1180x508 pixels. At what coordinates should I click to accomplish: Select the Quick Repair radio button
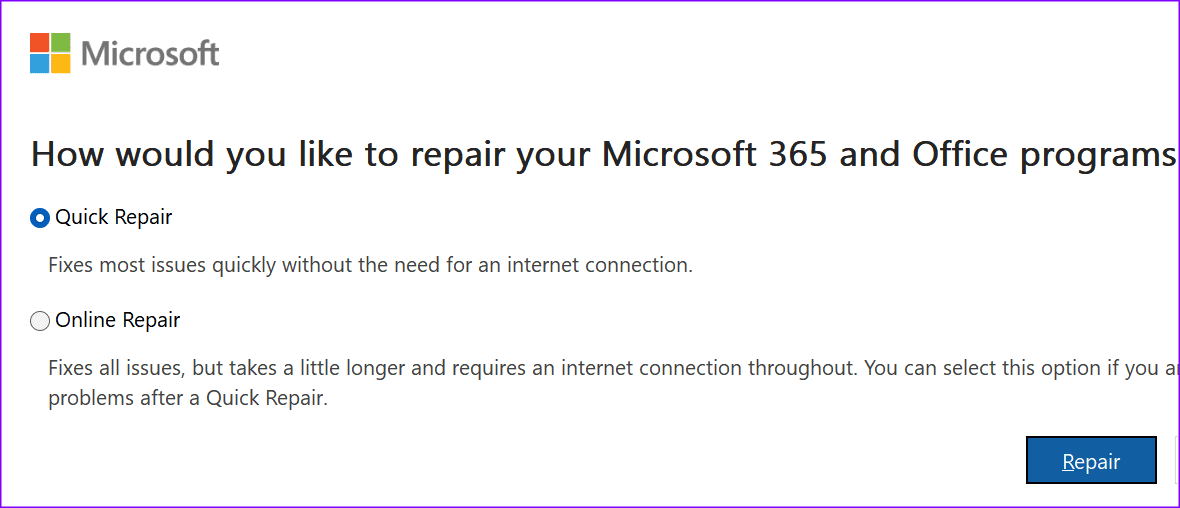(x=40, y=218)
